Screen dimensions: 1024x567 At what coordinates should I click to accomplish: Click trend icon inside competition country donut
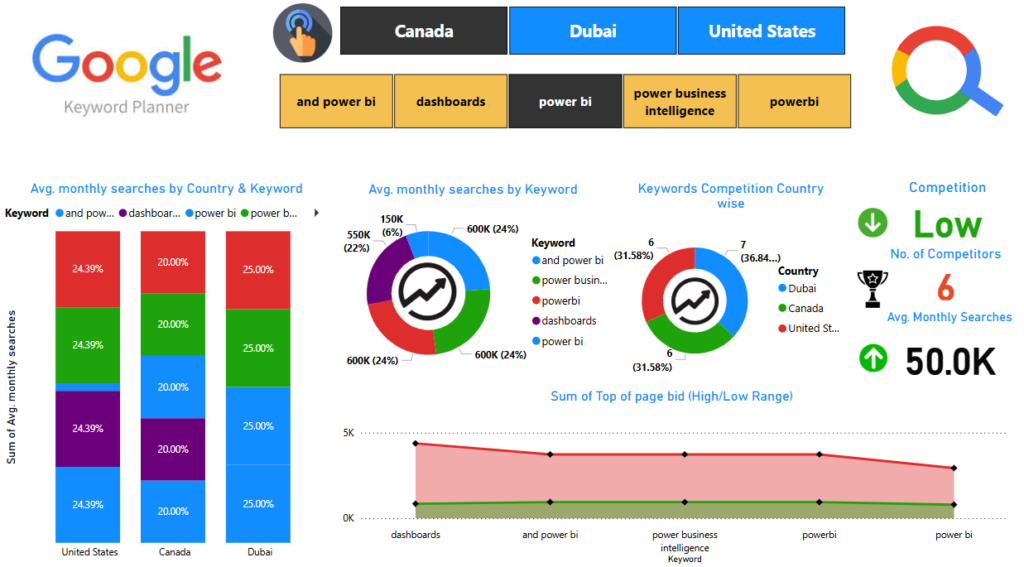coord(695,300)
